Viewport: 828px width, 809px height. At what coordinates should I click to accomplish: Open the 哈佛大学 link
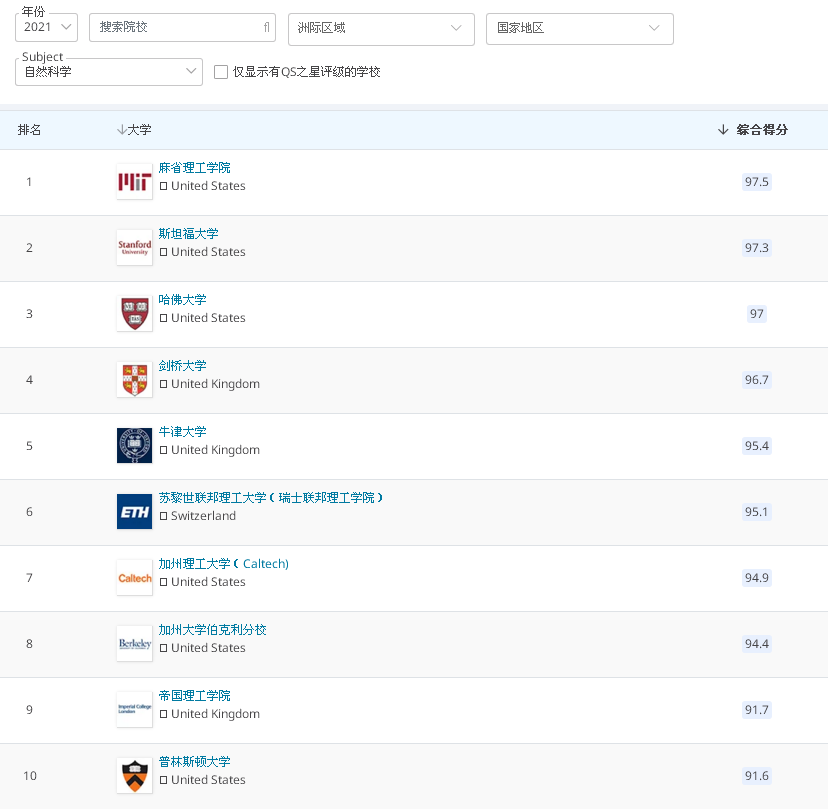[182, 300]
